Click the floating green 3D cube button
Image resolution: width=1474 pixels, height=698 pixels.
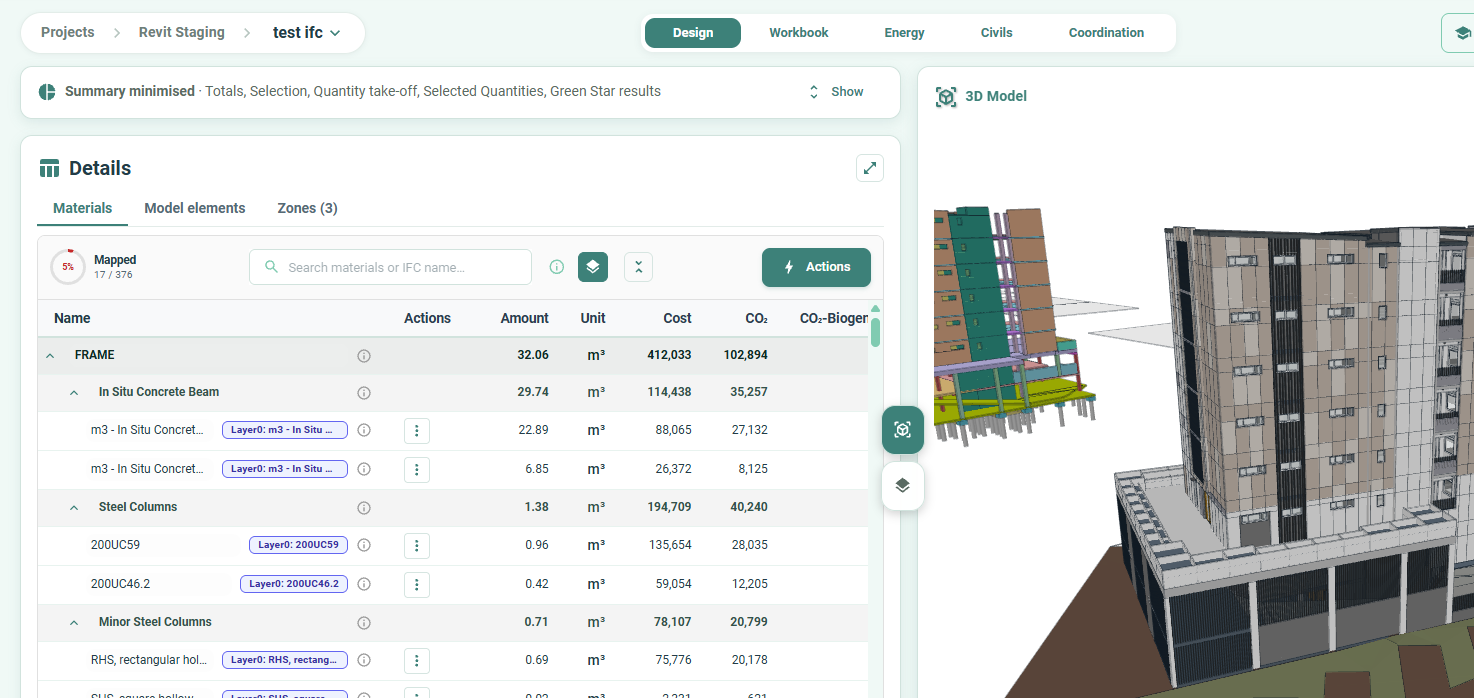click(903, 430)
